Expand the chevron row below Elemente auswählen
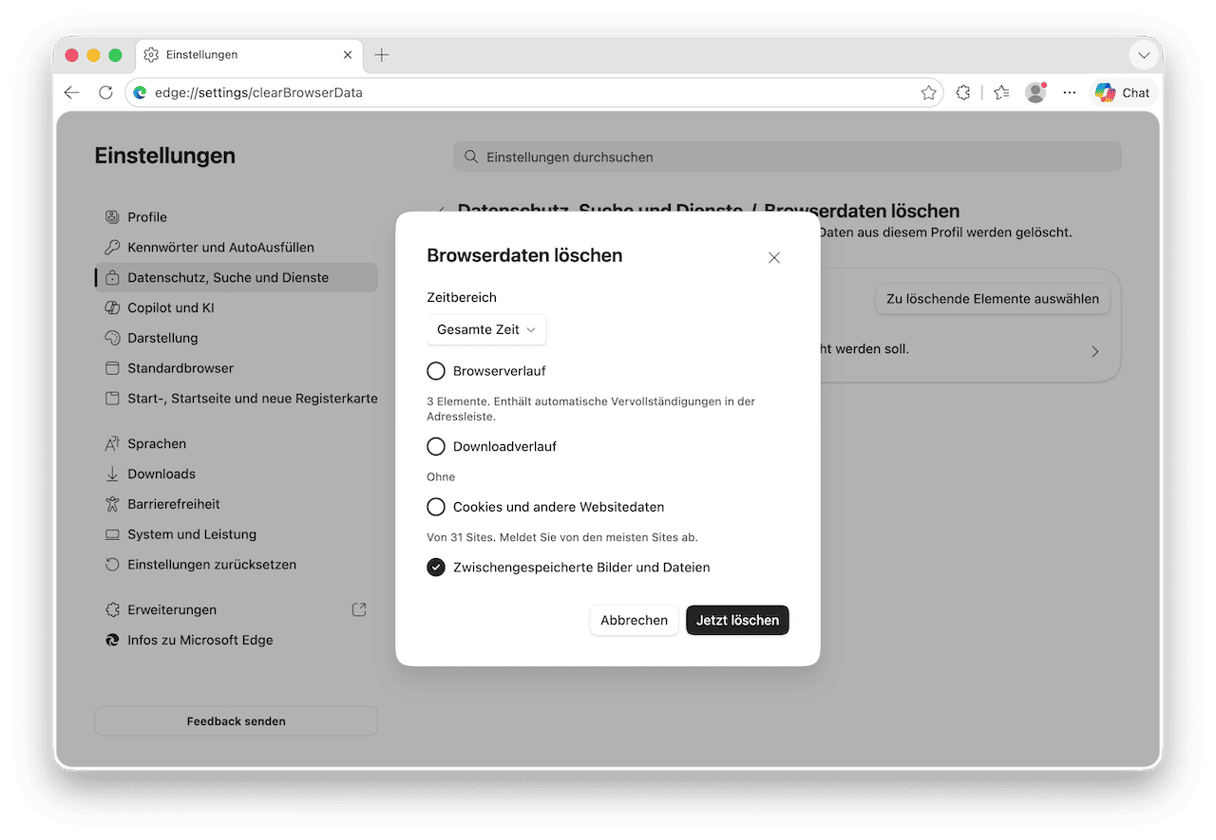This screenshot has width=1216, height=840. coord(1095,351)
